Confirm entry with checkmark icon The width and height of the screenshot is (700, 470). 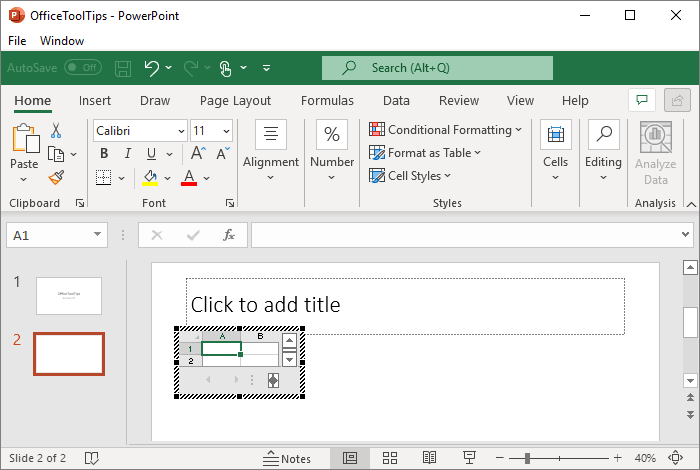pos(193,235)
